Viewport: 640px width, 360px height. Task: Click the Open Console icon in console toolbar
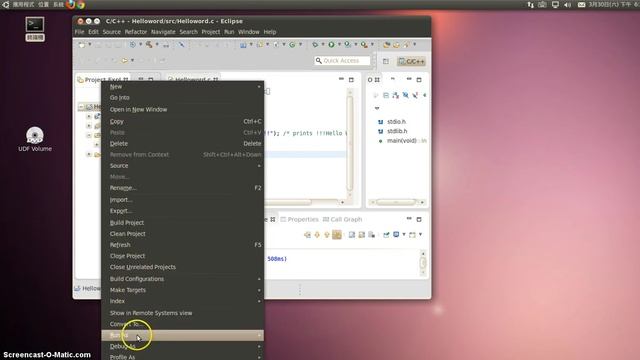412,235
